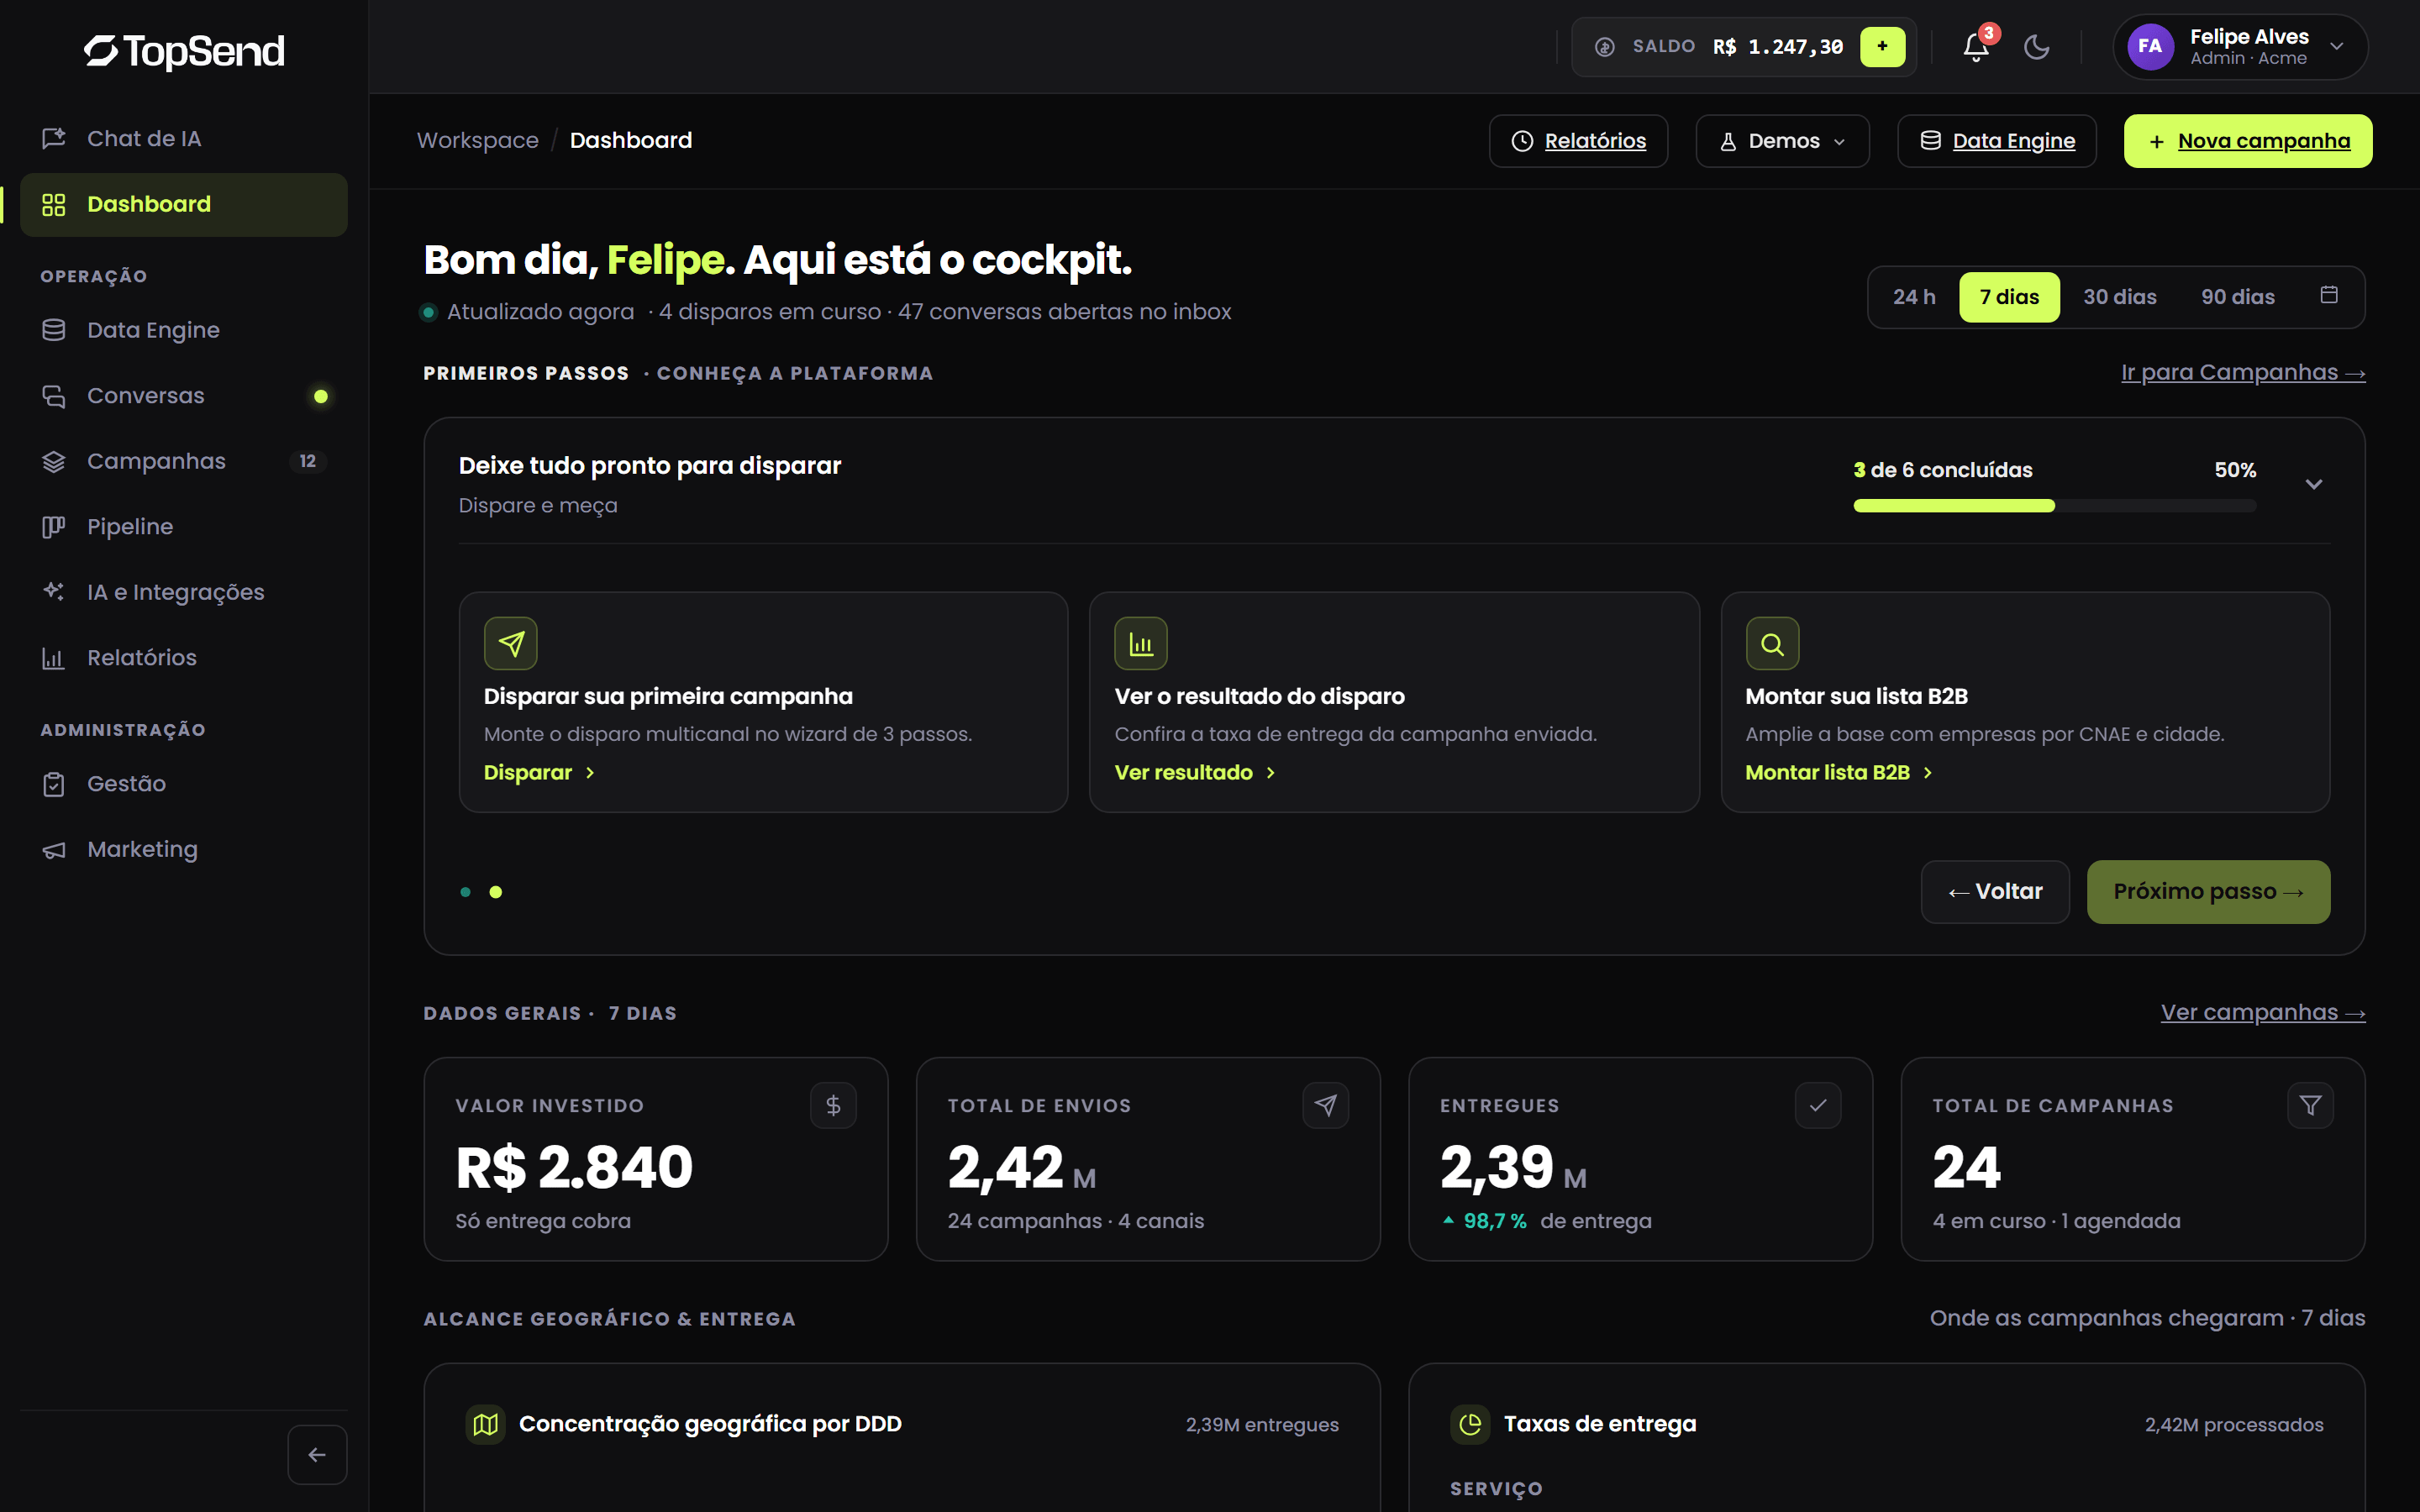Screen dimensions: 2420x1512
Task: Click the pie chart icon beside Taxas de entrega
Action: (x=1470, y=1424)
